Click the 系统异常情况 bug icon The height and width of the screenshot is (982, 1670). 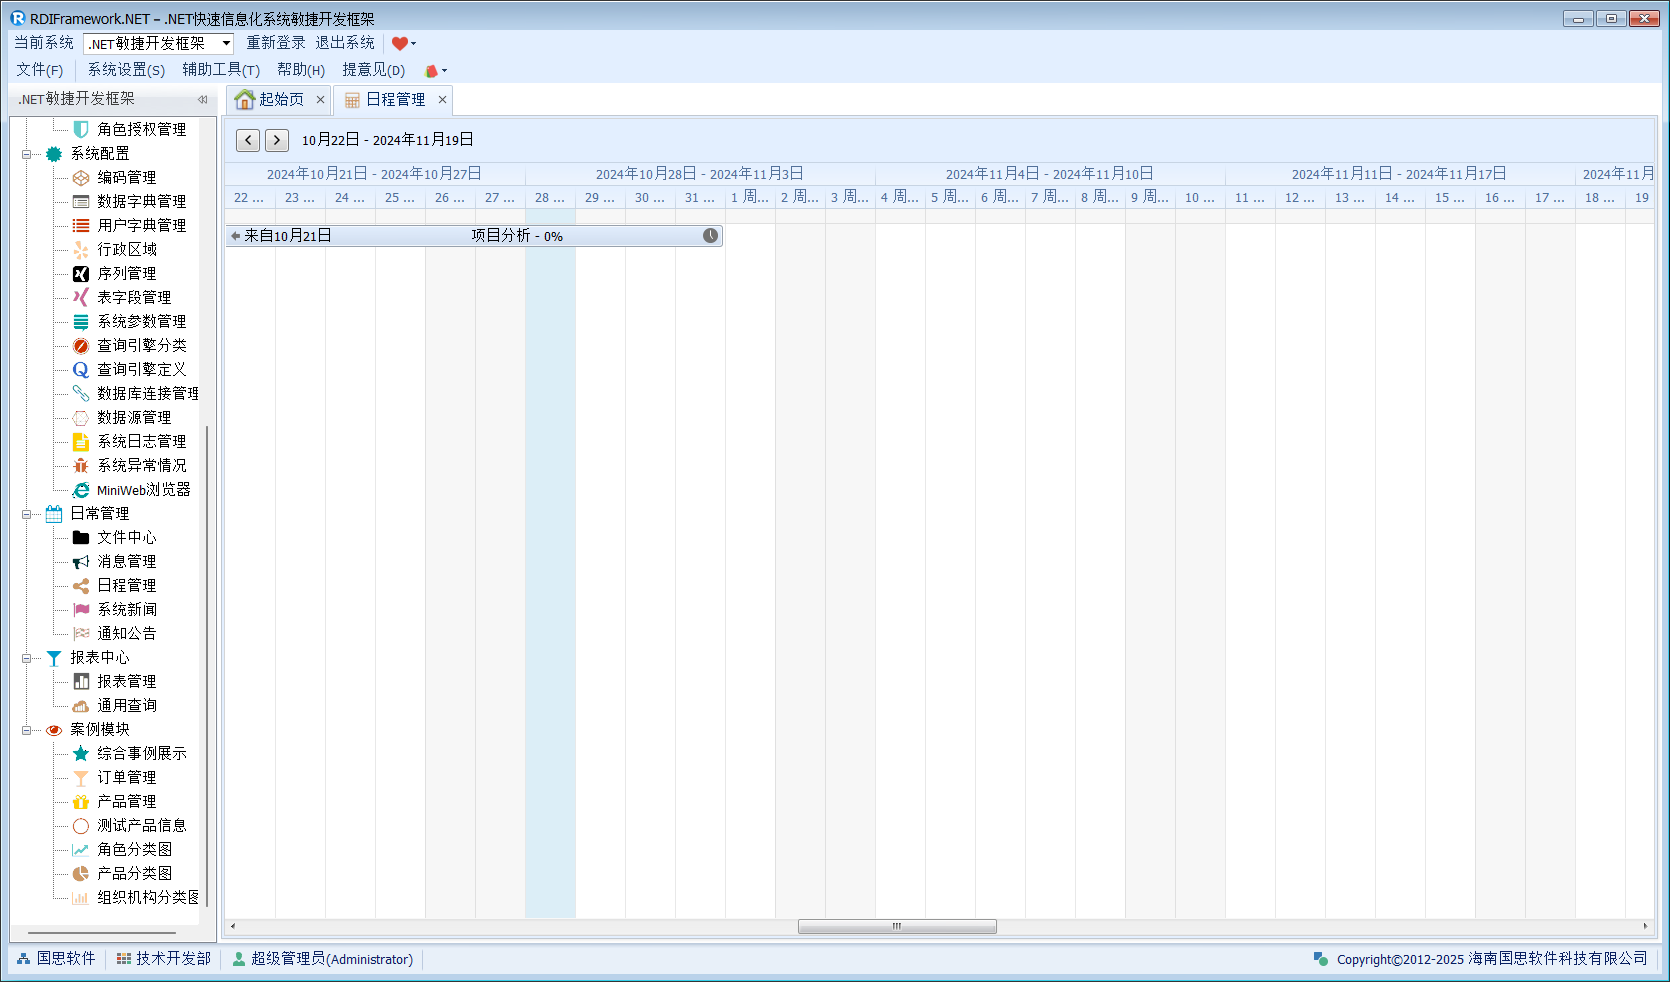click(81, 466)
